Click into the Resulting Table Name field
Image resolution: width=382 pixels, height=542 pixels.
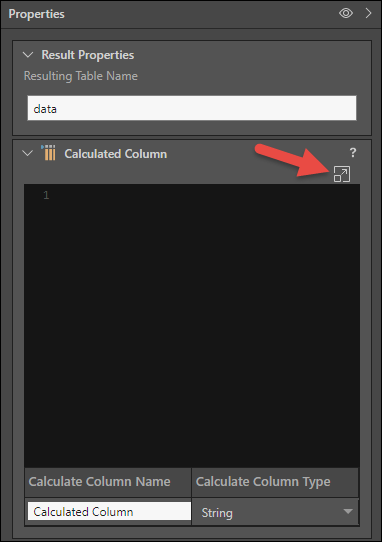tap(192, 108)
